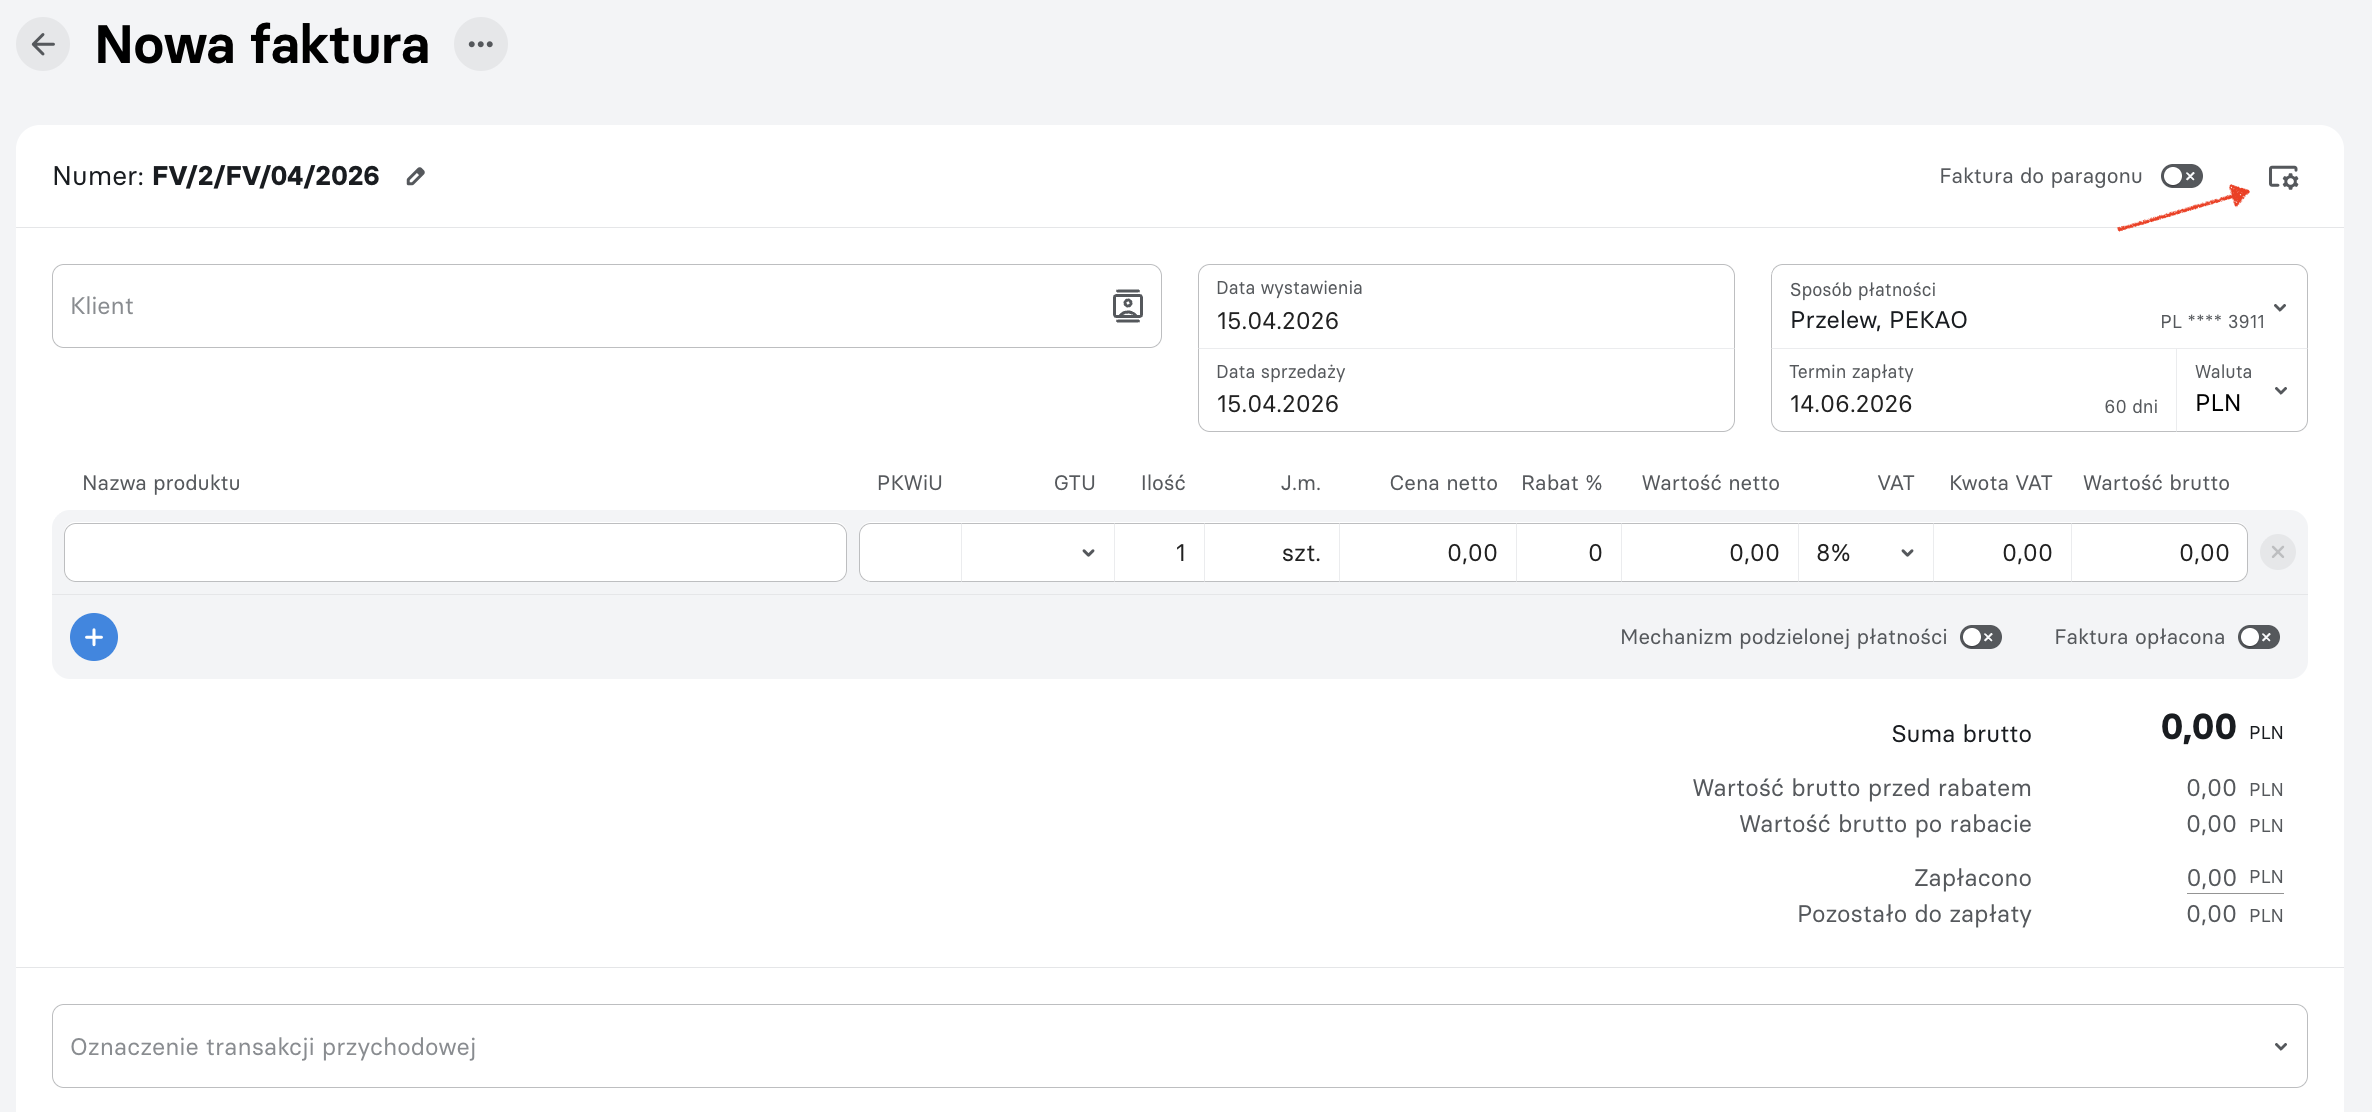Open contacts picker in Klient field
This screenshot has height=1112, width=2372.
click(x=1127, y=306)
